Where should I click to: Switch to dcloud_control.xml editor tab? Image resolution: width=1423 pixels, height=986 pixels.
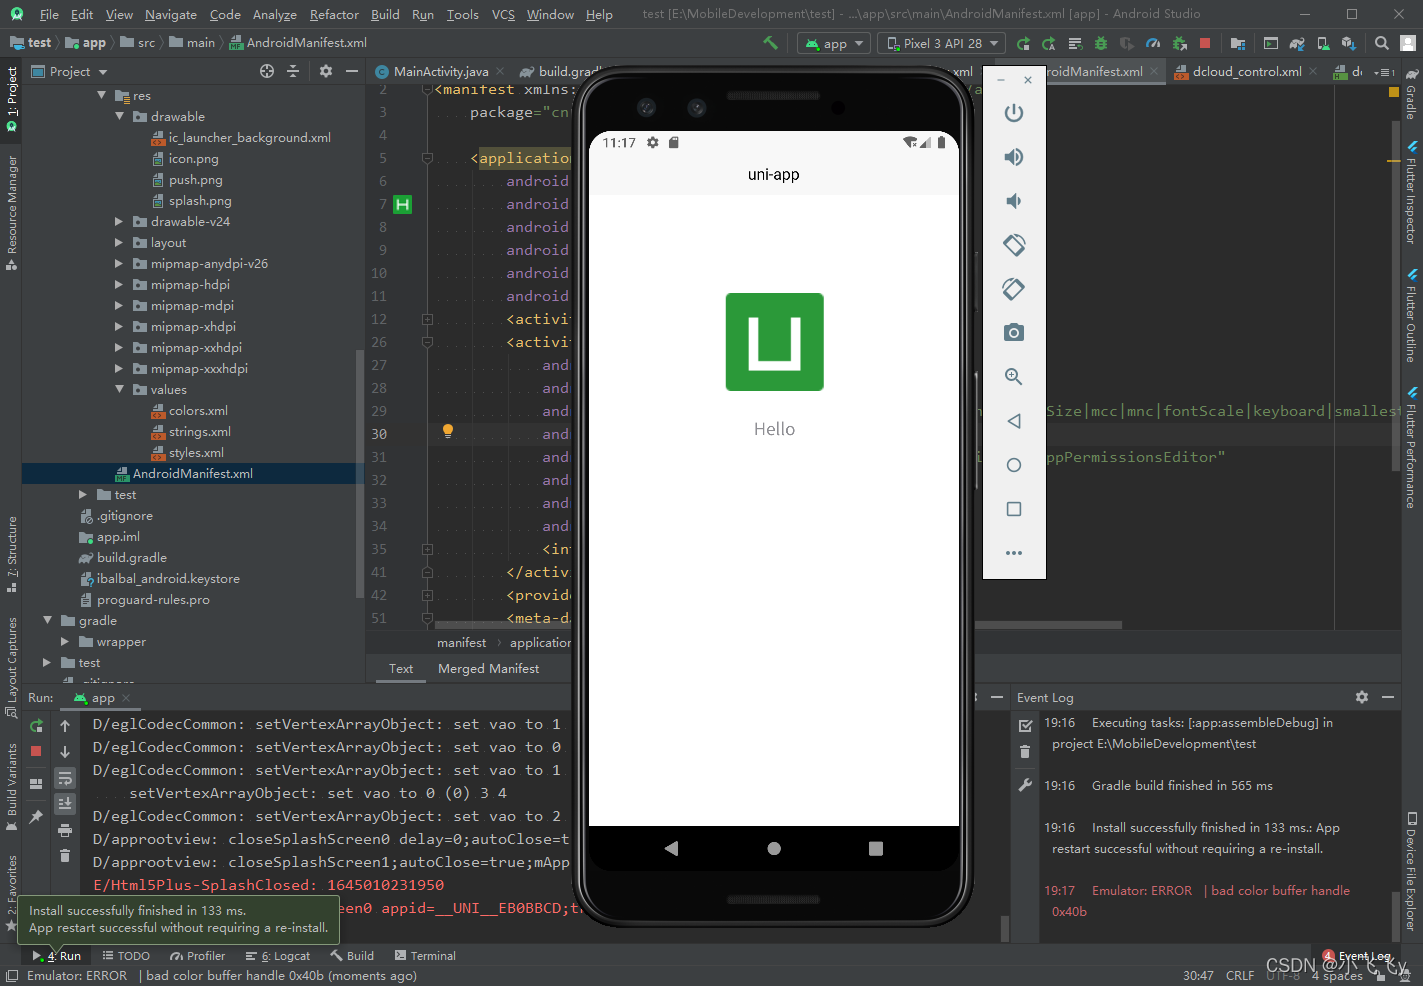1247,71
